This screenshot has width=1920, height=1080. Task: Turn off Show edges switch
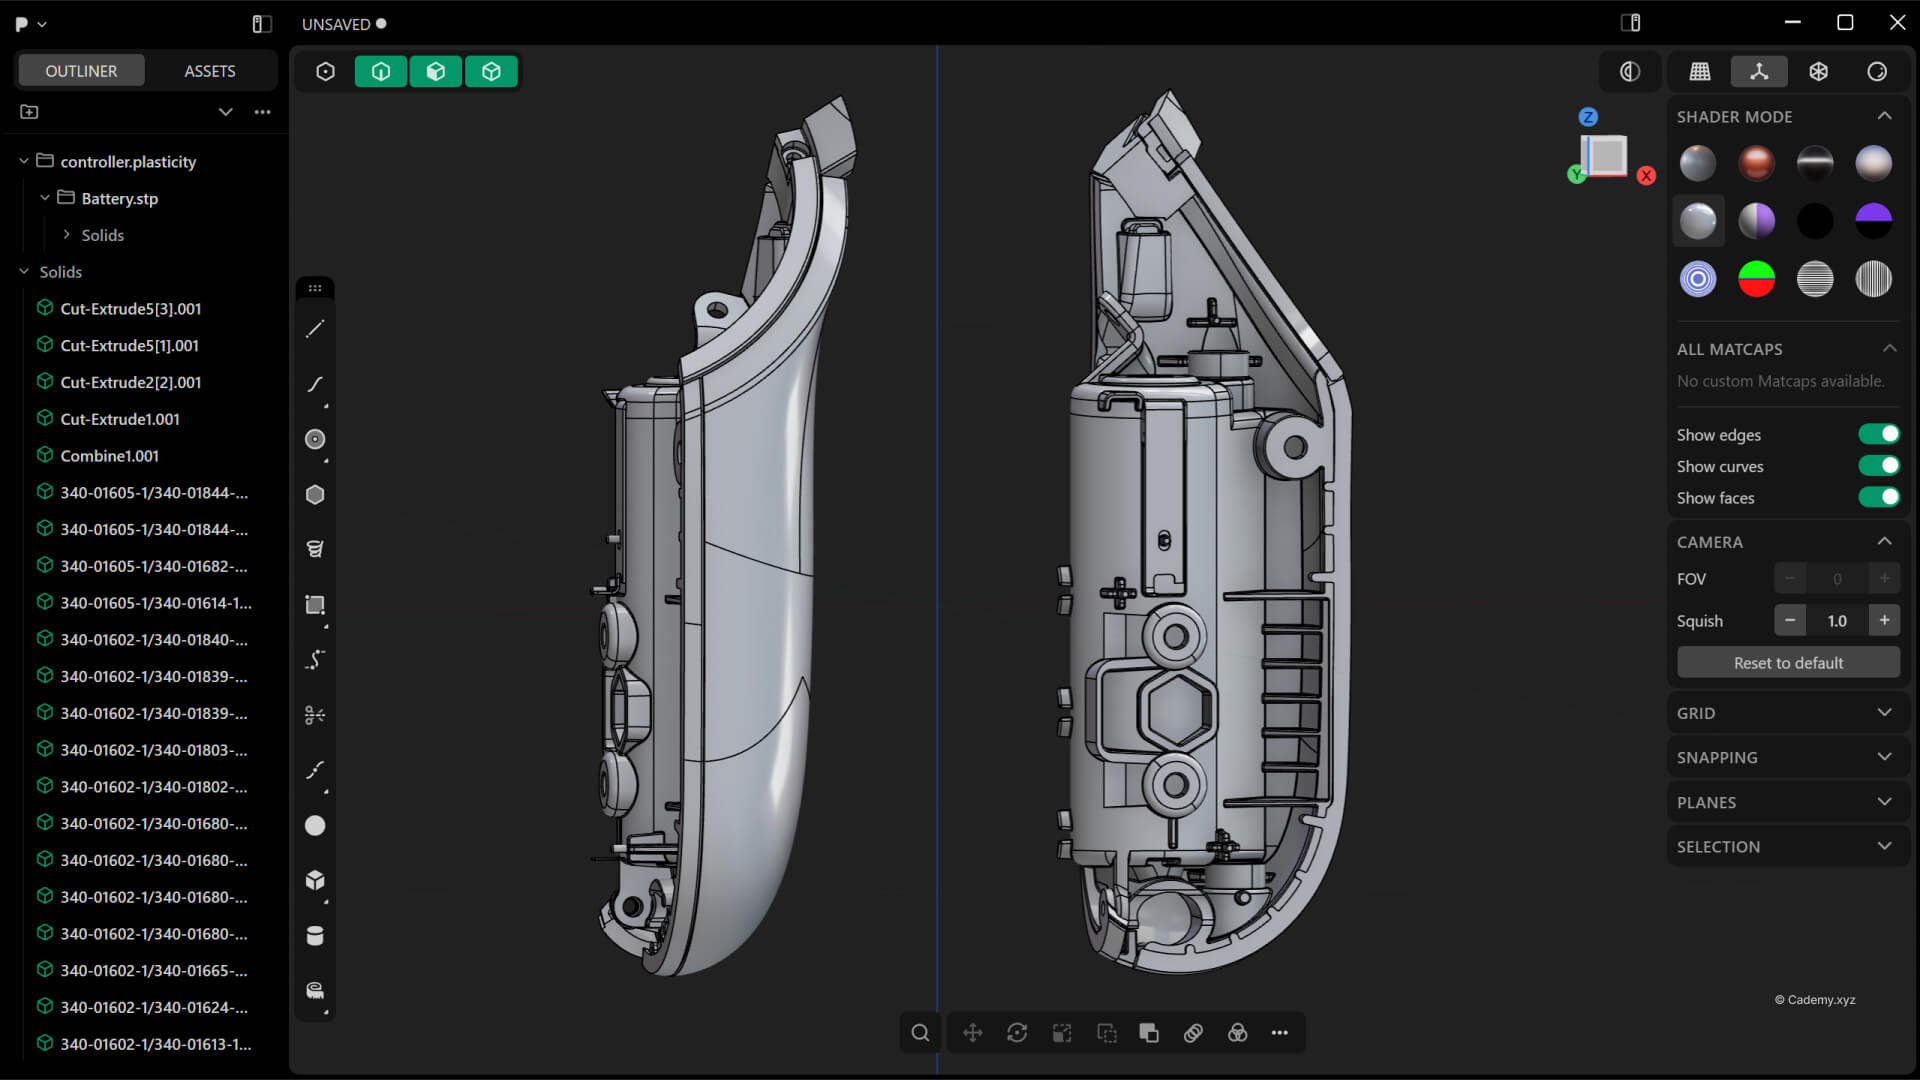1879,434
